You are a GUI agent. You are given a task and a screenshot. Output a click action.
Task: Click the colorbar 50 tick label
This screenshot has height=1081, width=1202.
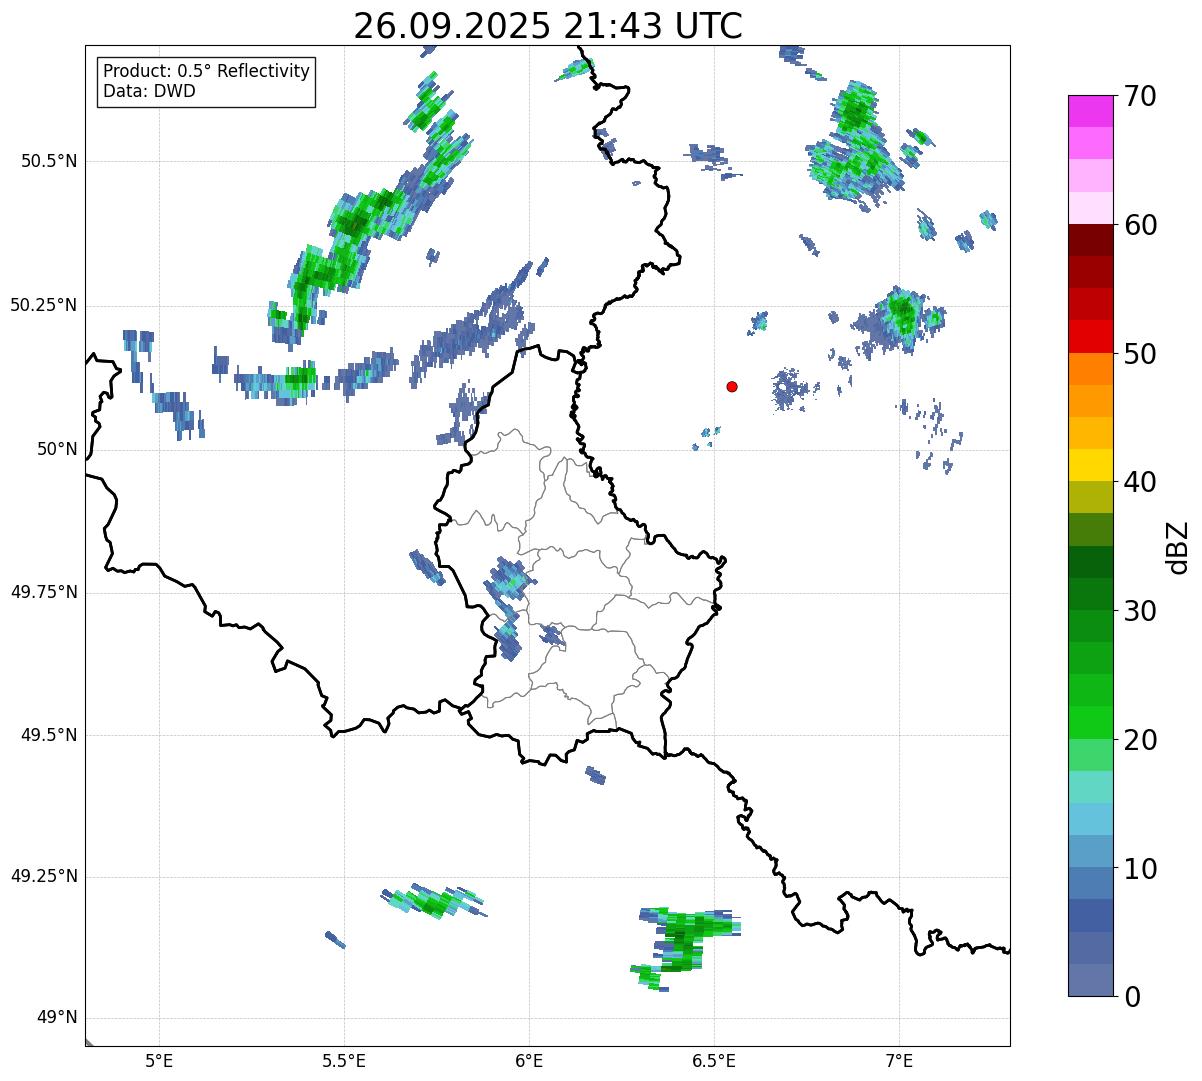click(1140, 354)
